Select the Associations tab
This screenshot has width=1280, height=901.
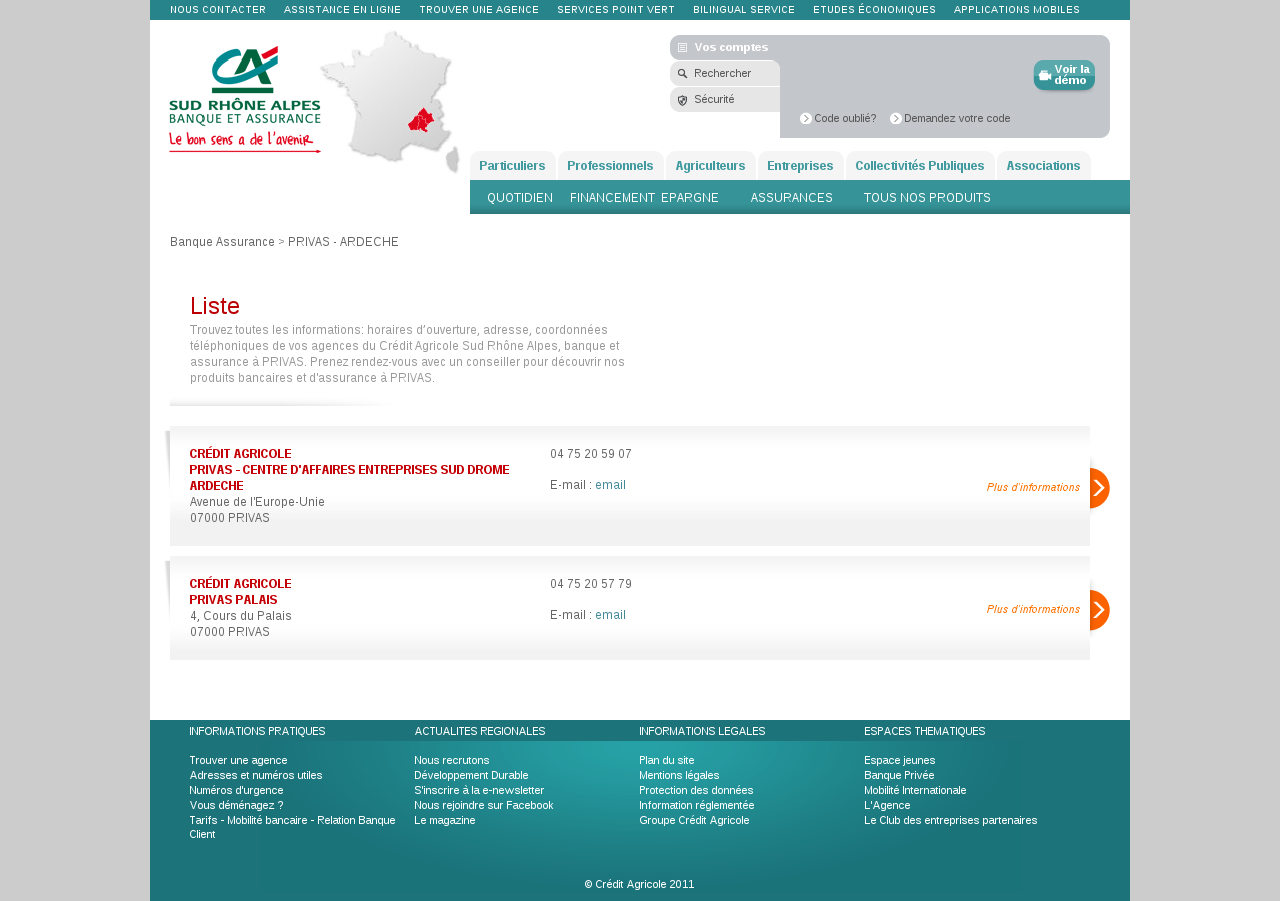[x=1043, y=166]
